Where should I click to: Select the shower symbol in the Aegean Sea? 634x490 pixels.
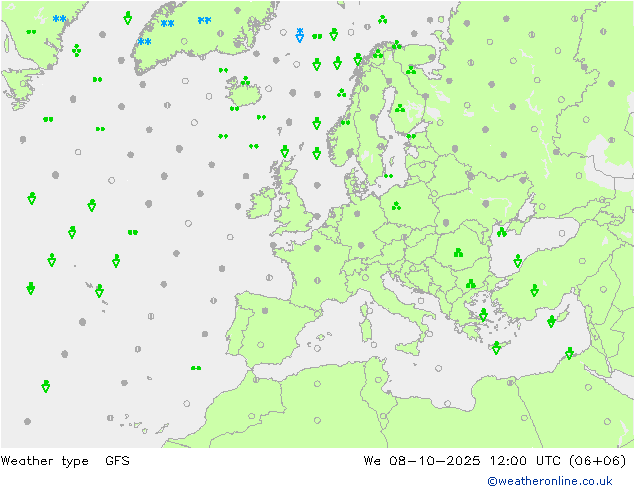click(x=483, y=315)
